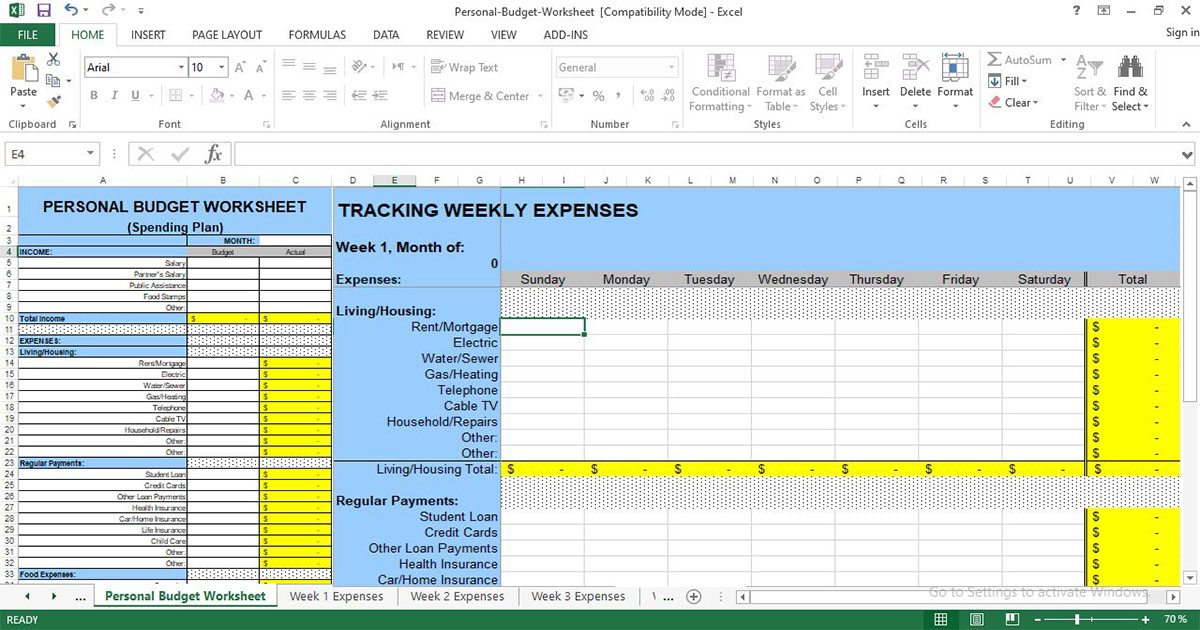Open the Font name dropdown
This screenshot has width=1200, height=630.
click(180, 67)
